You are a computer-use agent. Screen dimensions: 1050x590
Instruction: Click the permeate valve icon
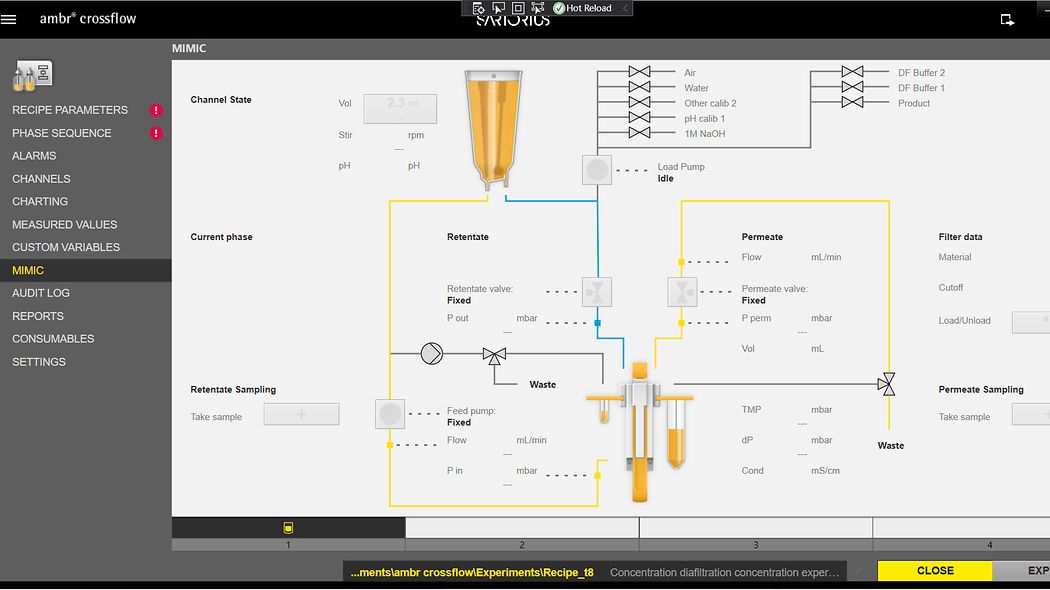click(x=683, y=292)
